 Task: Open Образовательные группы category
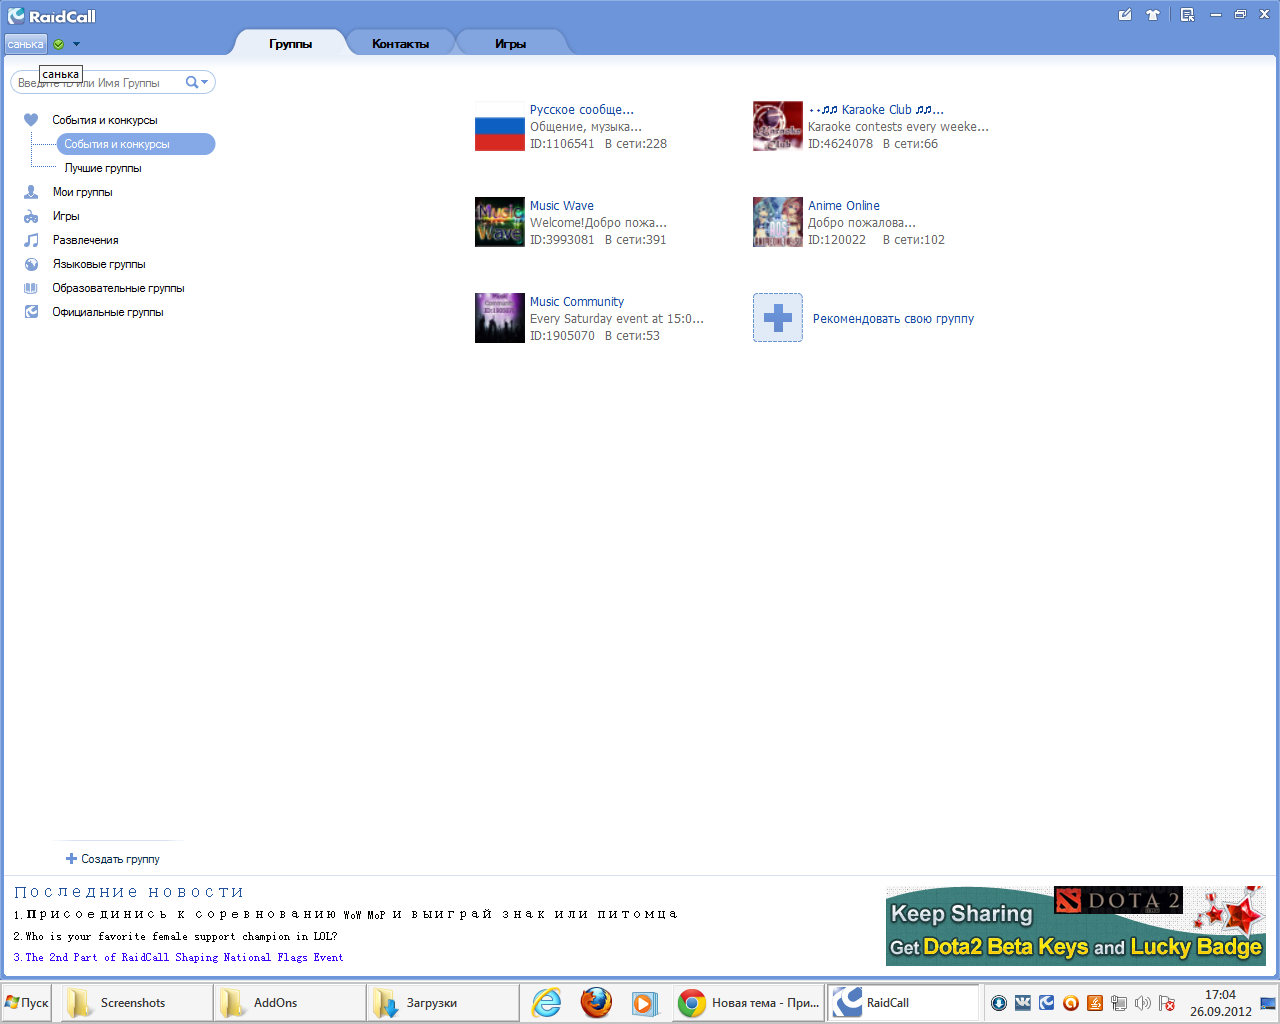pyautogui.click(x=118, y=288)
